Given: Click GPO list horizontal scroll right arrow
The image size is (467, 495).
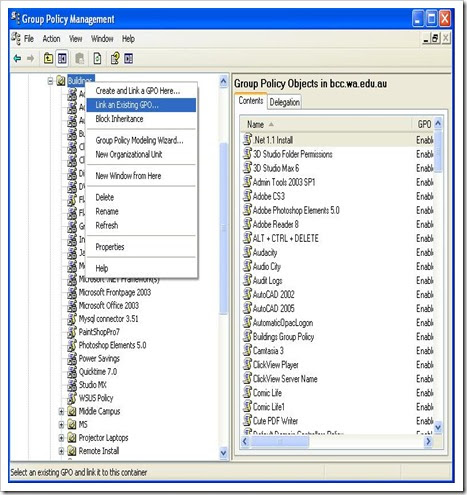Looking at the screenshot, I should point(428,442).
